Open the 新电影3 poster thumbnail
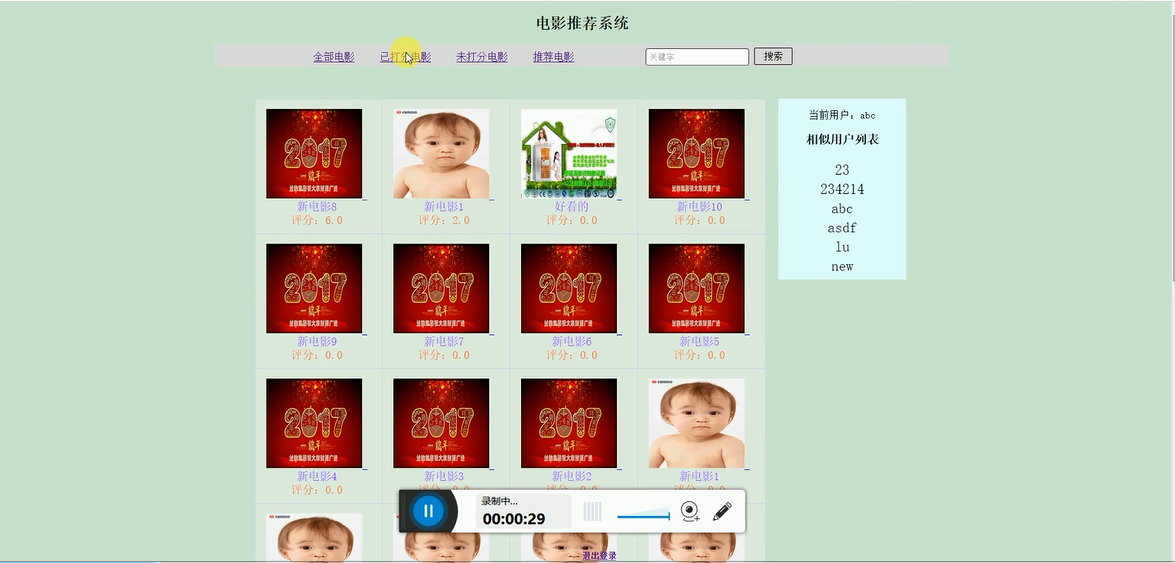Screen dimensions: 1175x563 click(x=441, y=424)
